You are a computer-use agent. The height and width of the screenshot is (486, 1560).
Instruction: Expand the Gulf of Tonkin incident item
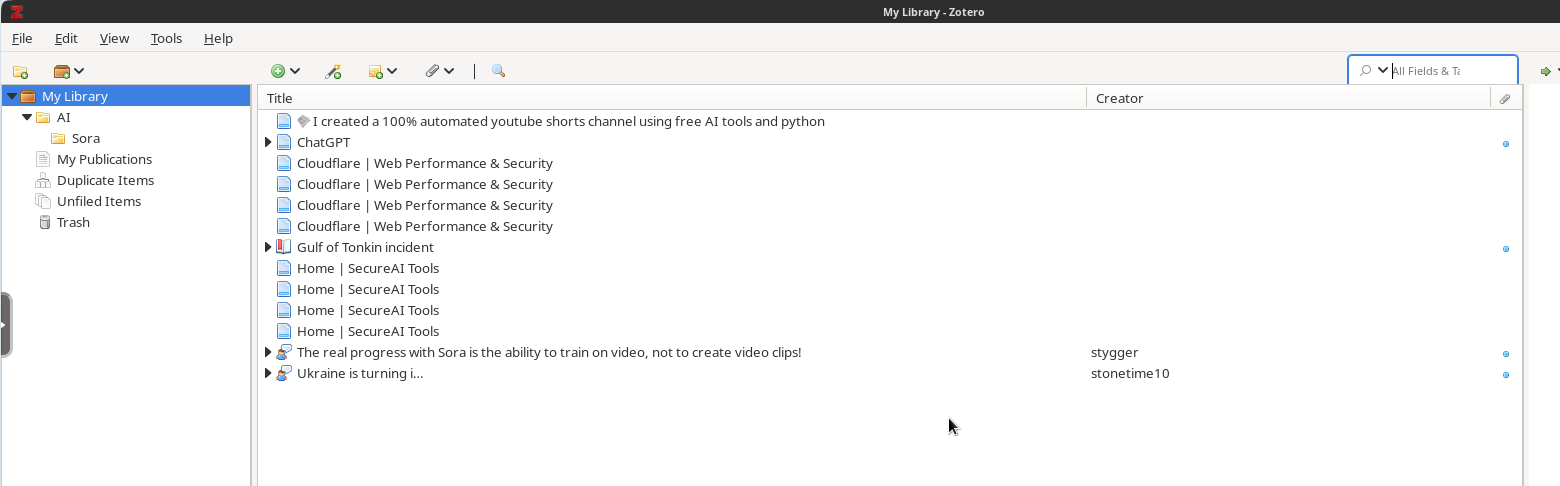pos(268,247)
